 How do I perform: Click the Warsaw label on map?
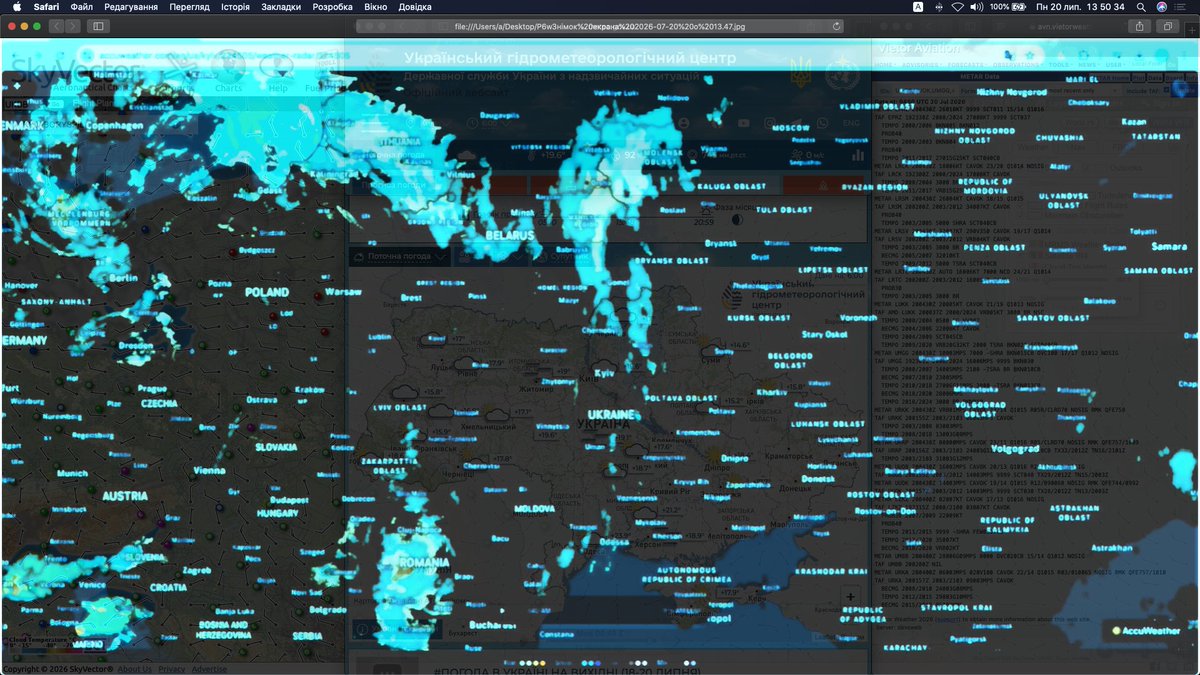pos(343,292)
